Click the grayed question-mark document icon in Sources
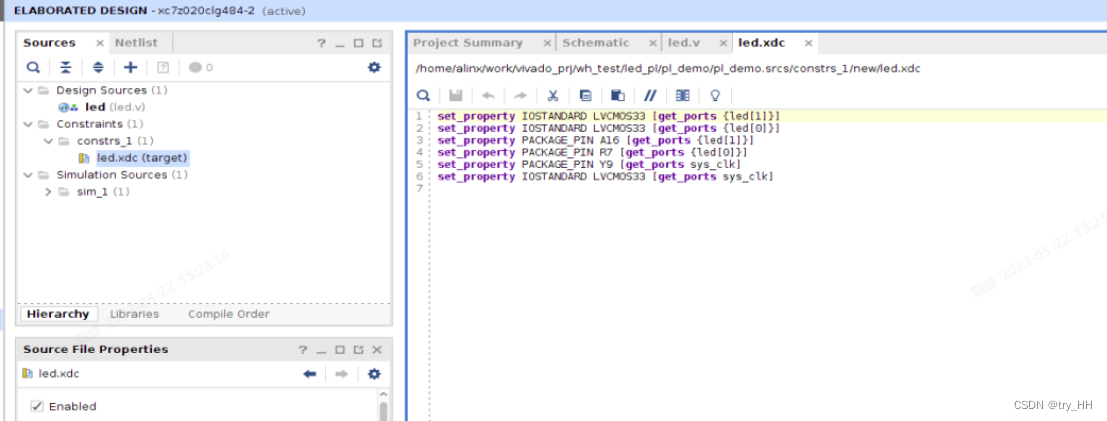Image resolution: width=1107 pixels, height=421 pixels. click(x=163, y=68)
